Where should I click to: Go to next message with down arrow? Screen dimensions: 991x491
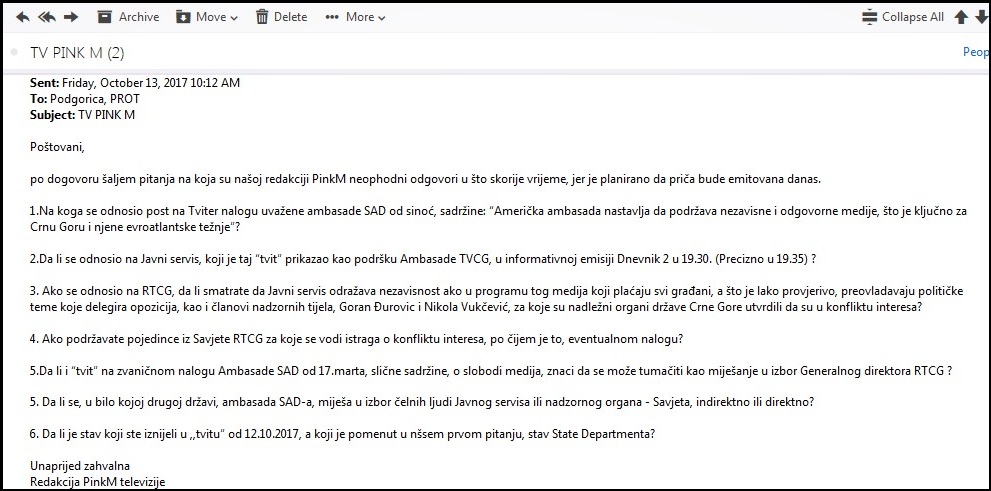coord(982,17)
